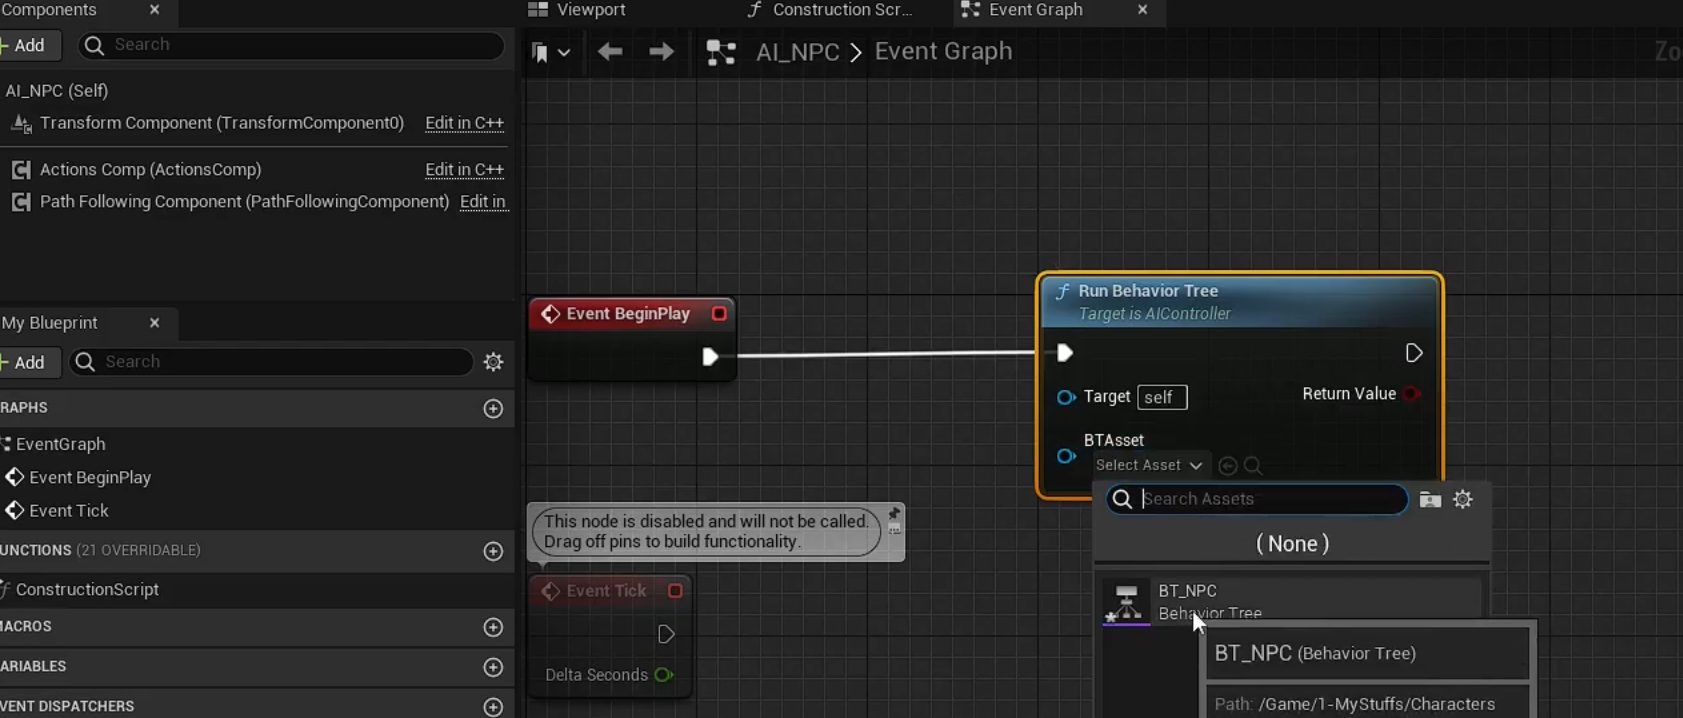Screen dimensions: 1683x718
Task: Click the back navigation arrow in graph toolbar
Action: pos(609,52)
